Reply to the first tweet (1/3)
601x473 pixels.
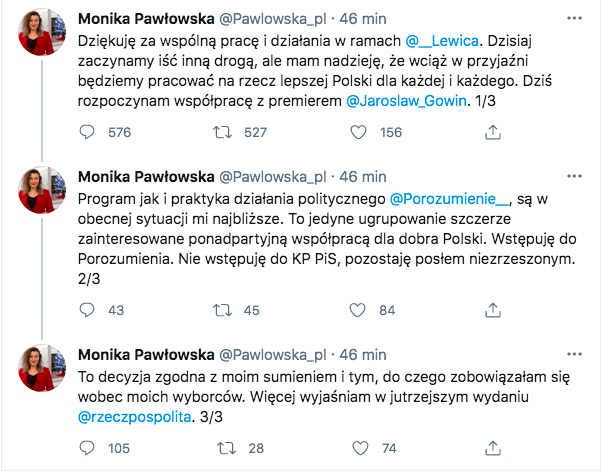point(87,132)
